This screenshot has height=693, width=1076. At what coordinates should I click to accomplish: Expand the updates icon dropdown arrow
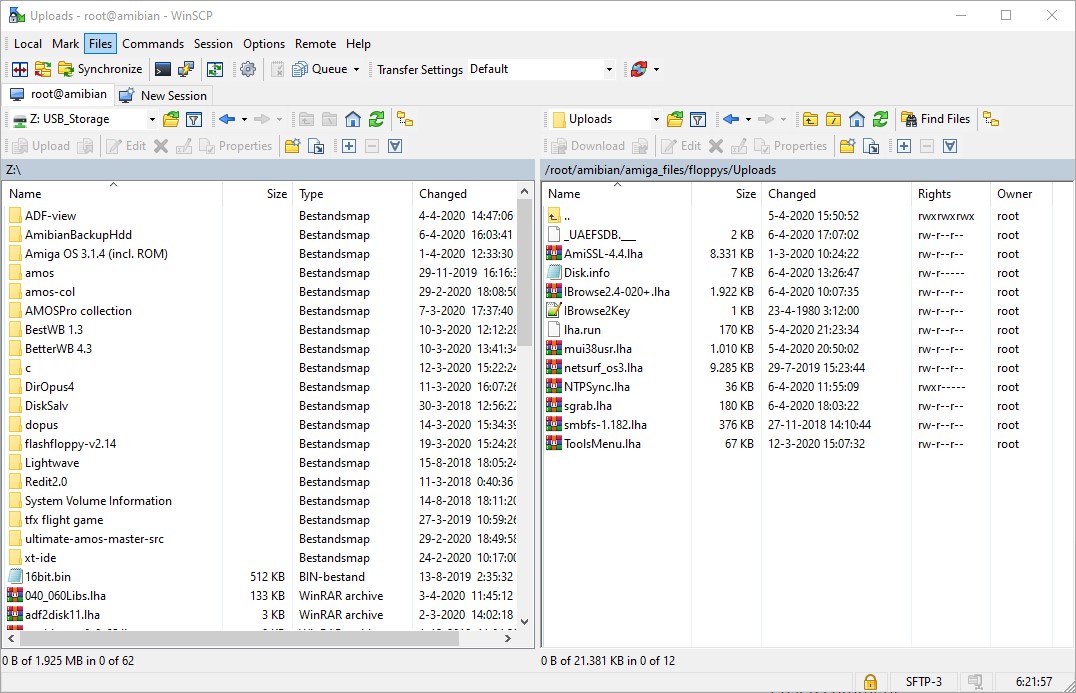(x=656, y=69)
